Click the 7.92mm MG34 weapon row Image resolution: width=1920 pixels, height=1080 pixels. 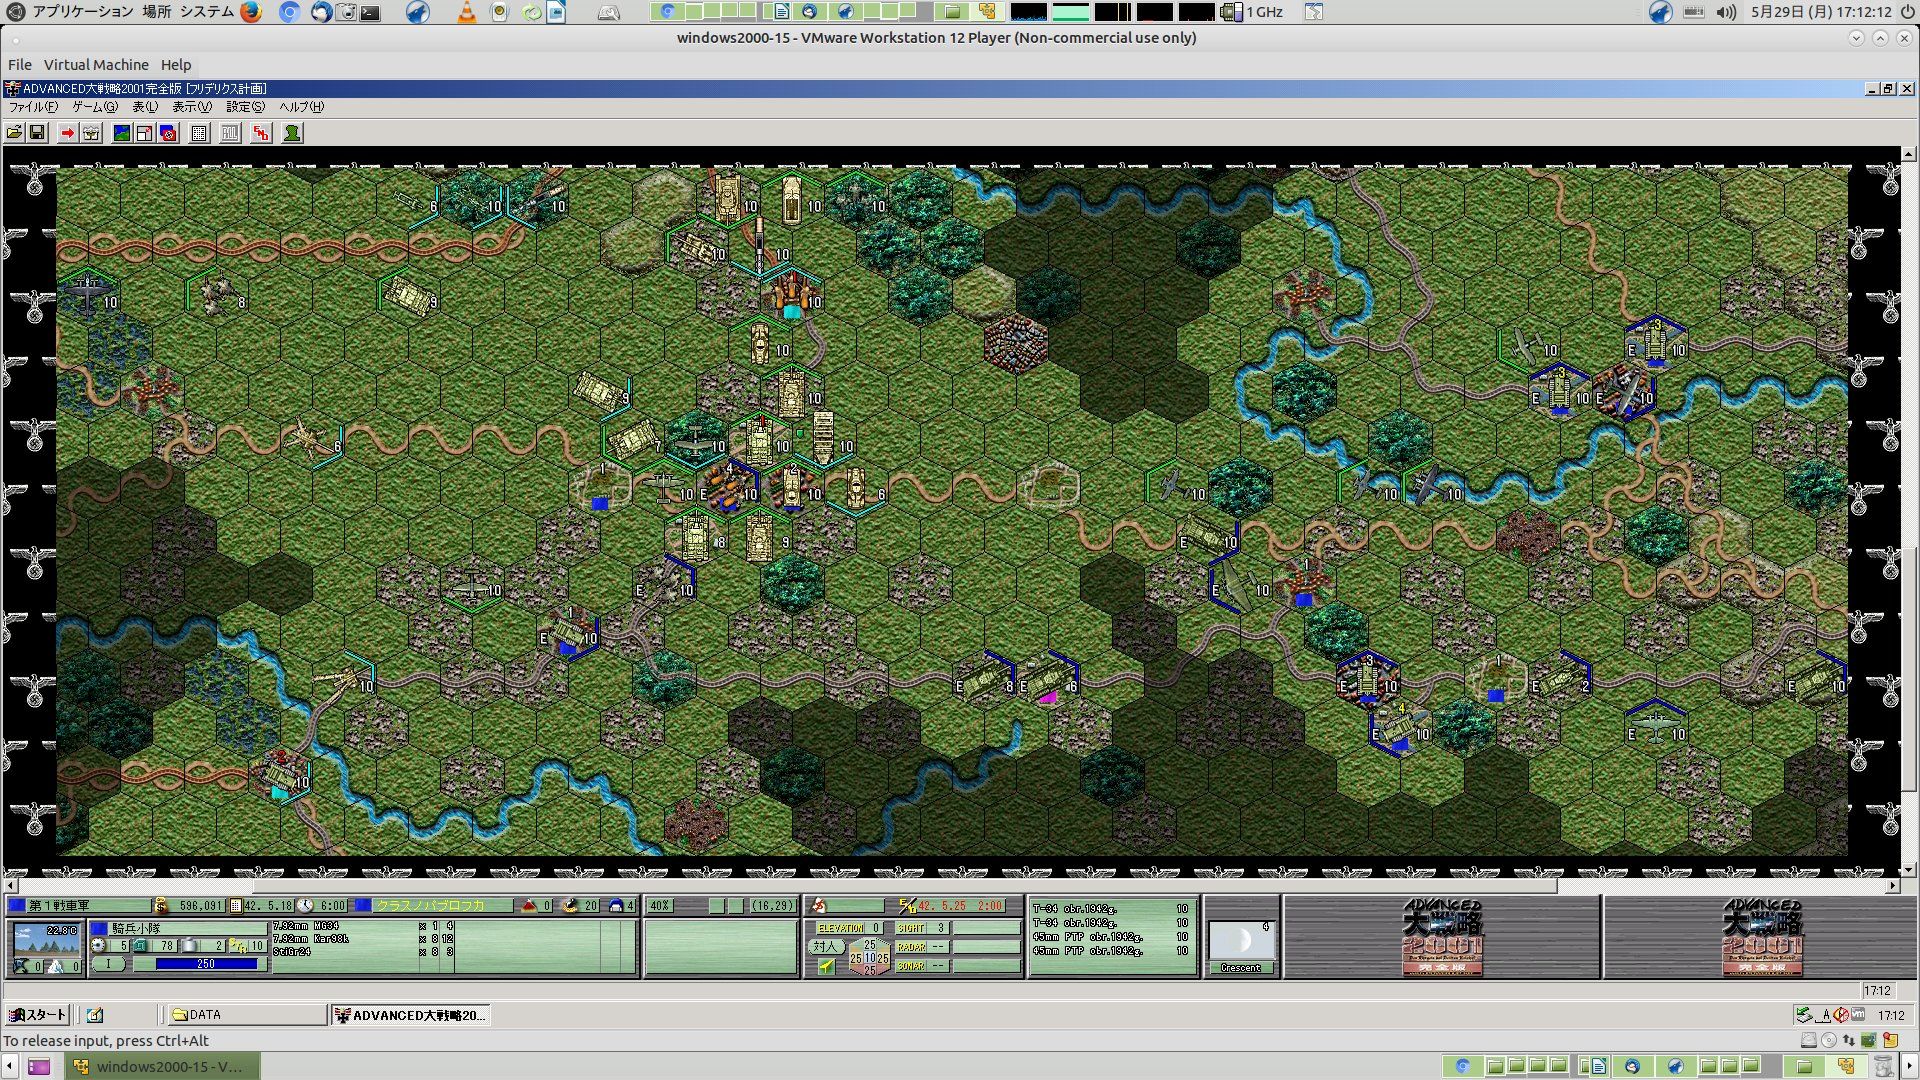tap(364, 926)
